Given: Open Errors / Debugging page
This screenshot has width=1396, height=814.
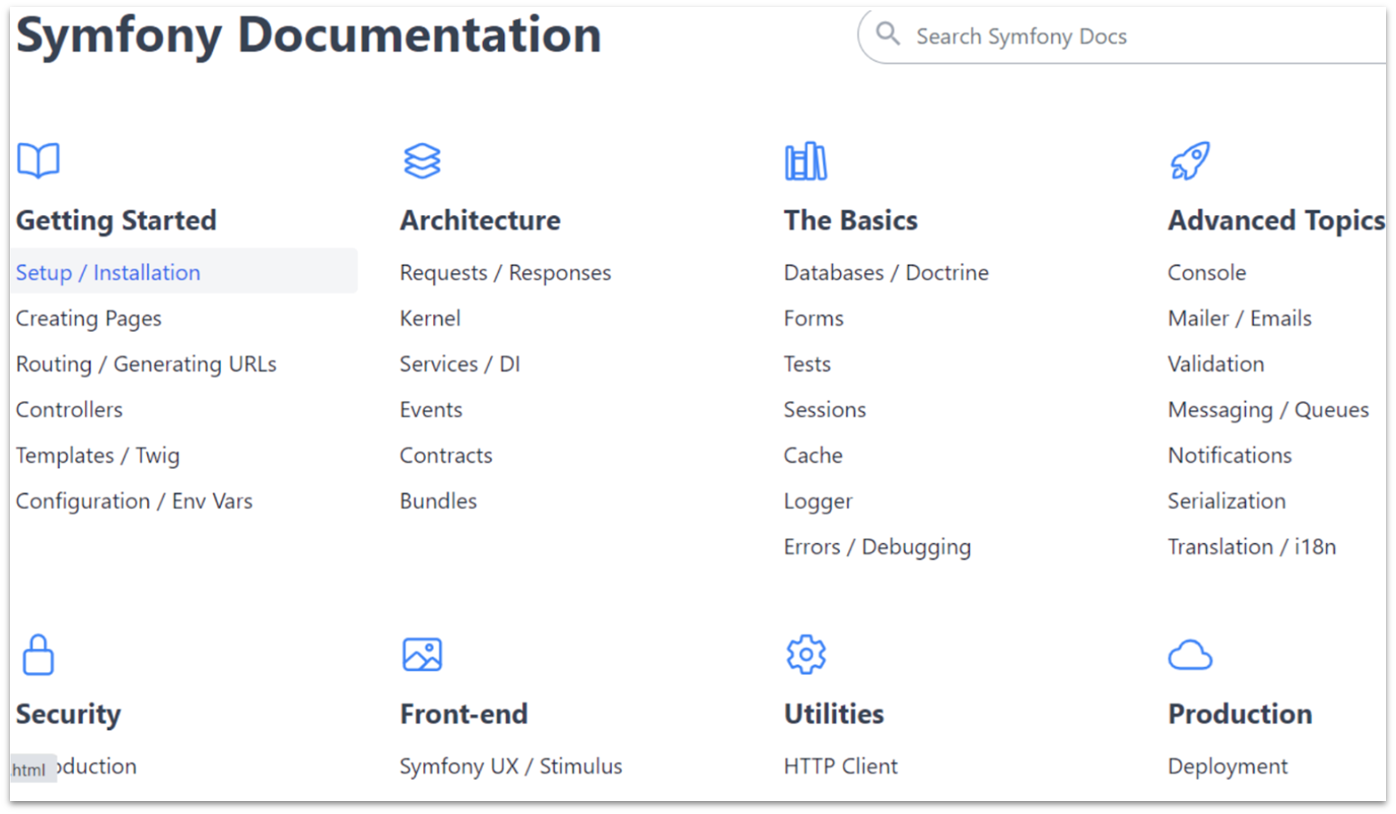Looking at the screenshot, I should [877, 548].
